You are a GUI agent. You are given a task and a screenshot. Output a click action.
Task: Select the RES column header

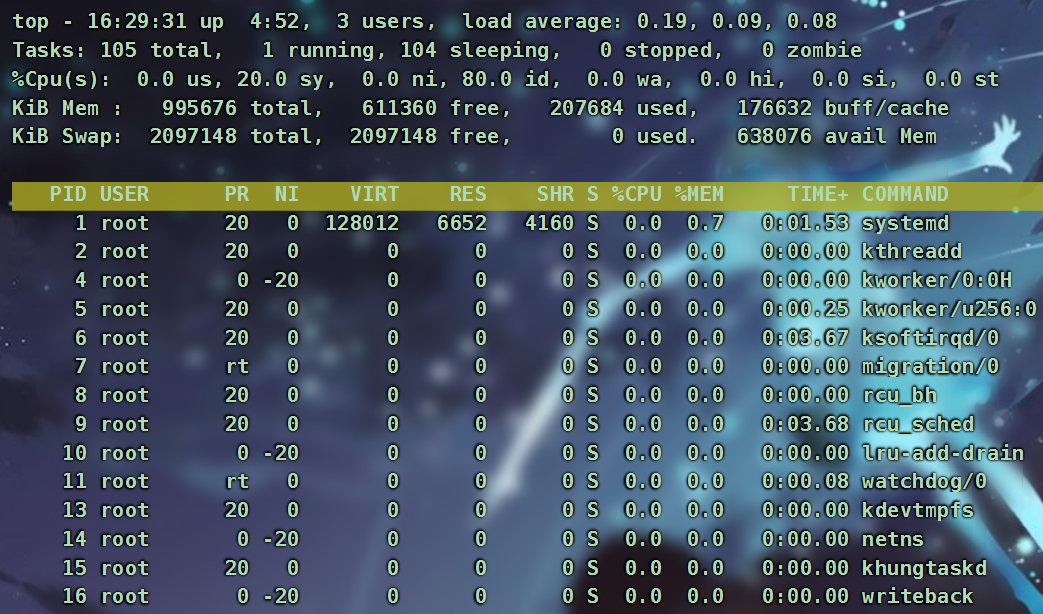(467, 195)
